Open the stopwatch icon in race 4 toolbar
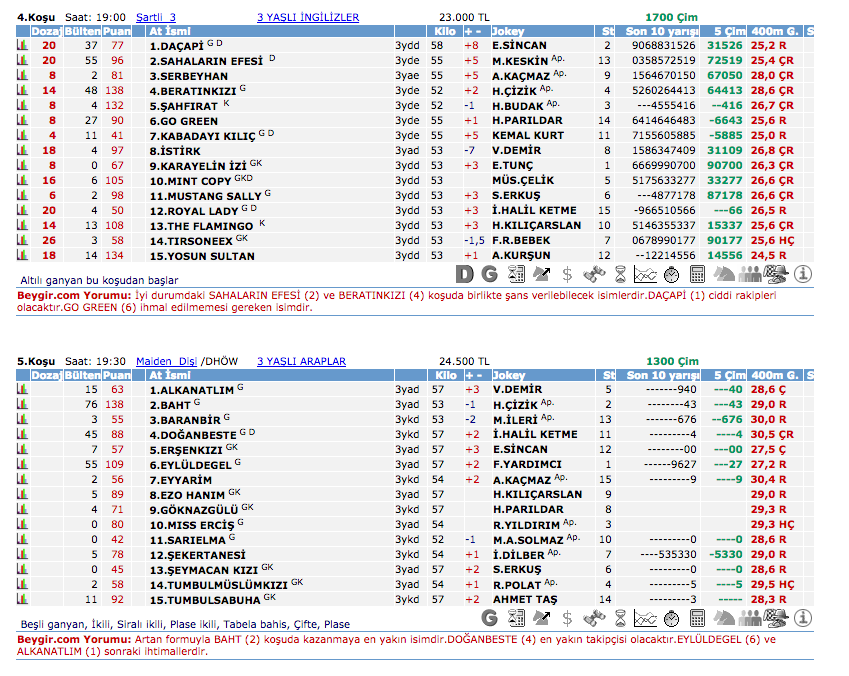 [x=671, y=273]
